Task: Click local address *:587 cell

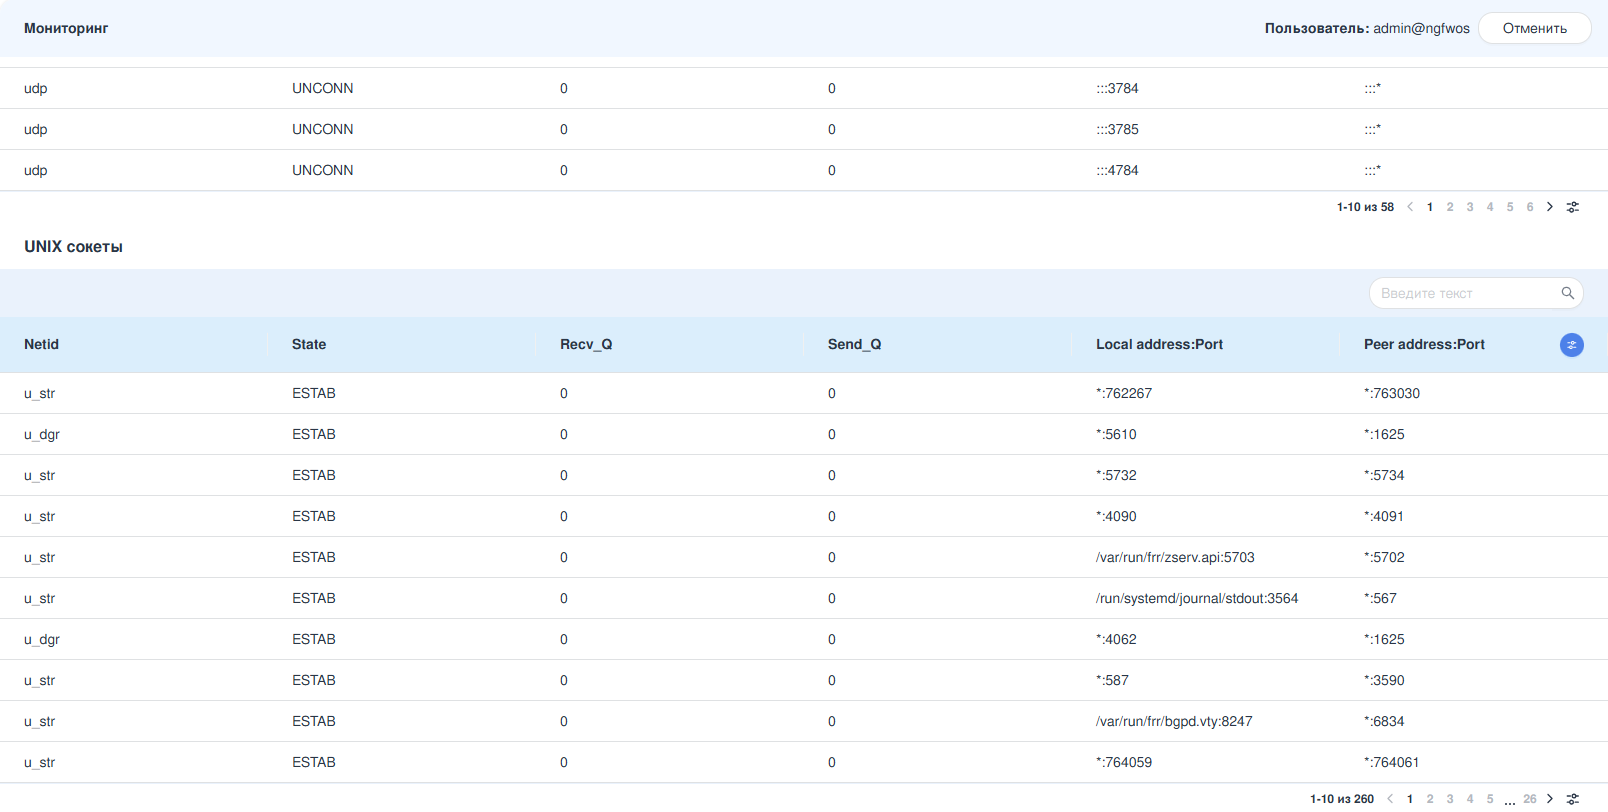Action: coord(1112,680)
